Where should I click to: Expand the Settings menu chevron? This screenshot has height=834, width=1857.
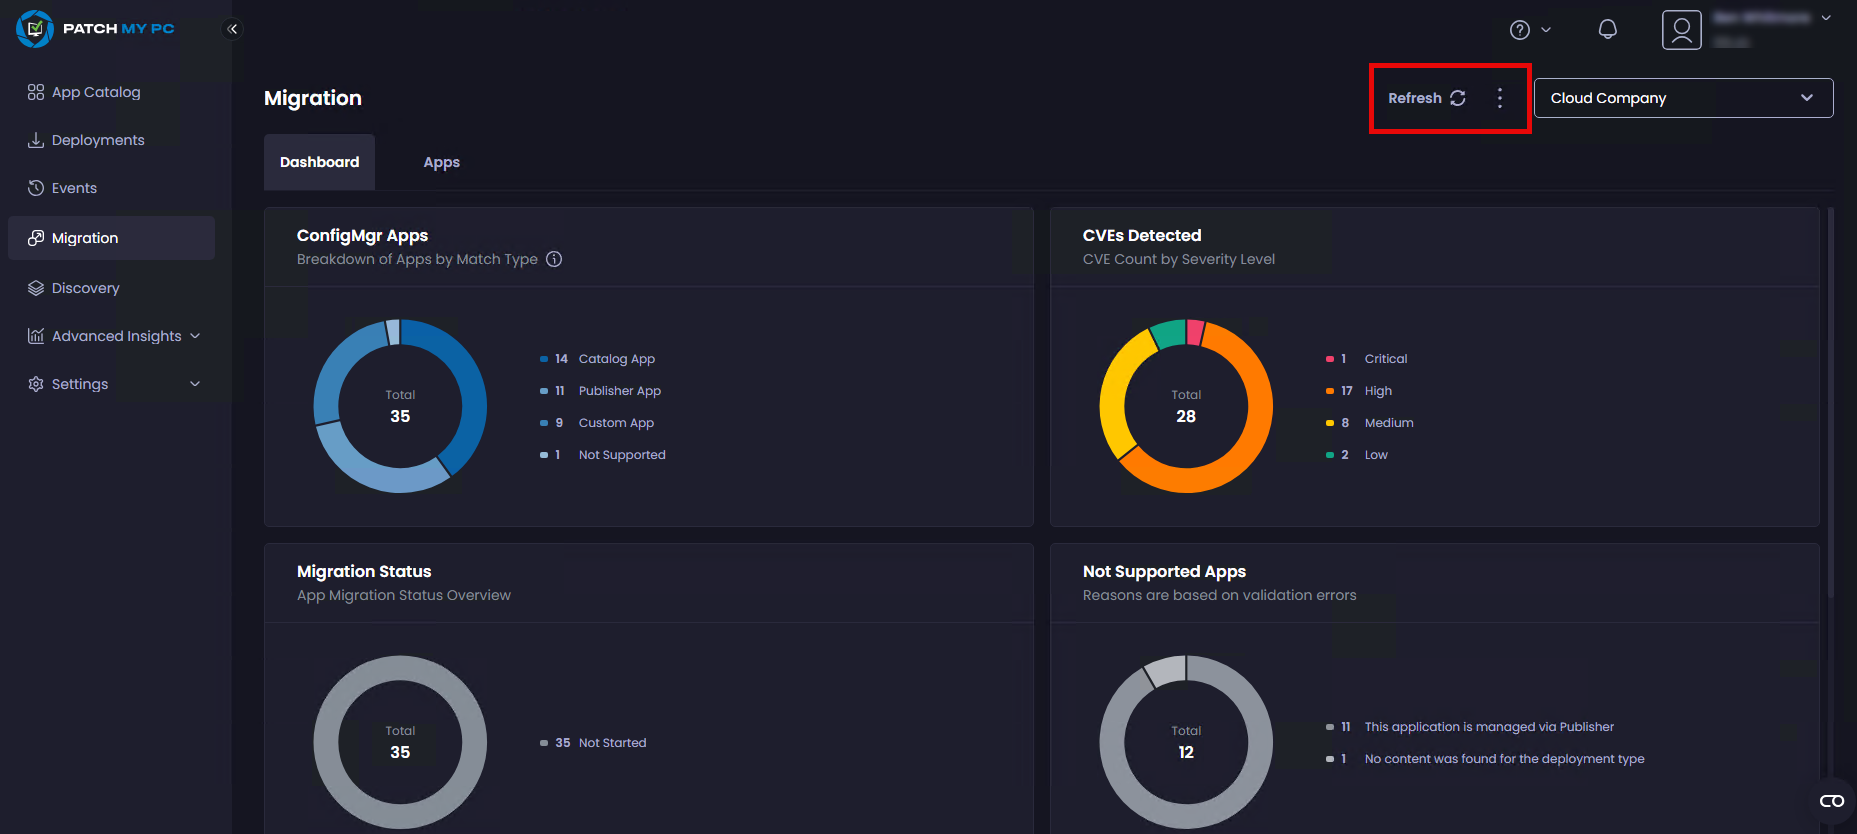pyautogui.click(x=195, y=384)
